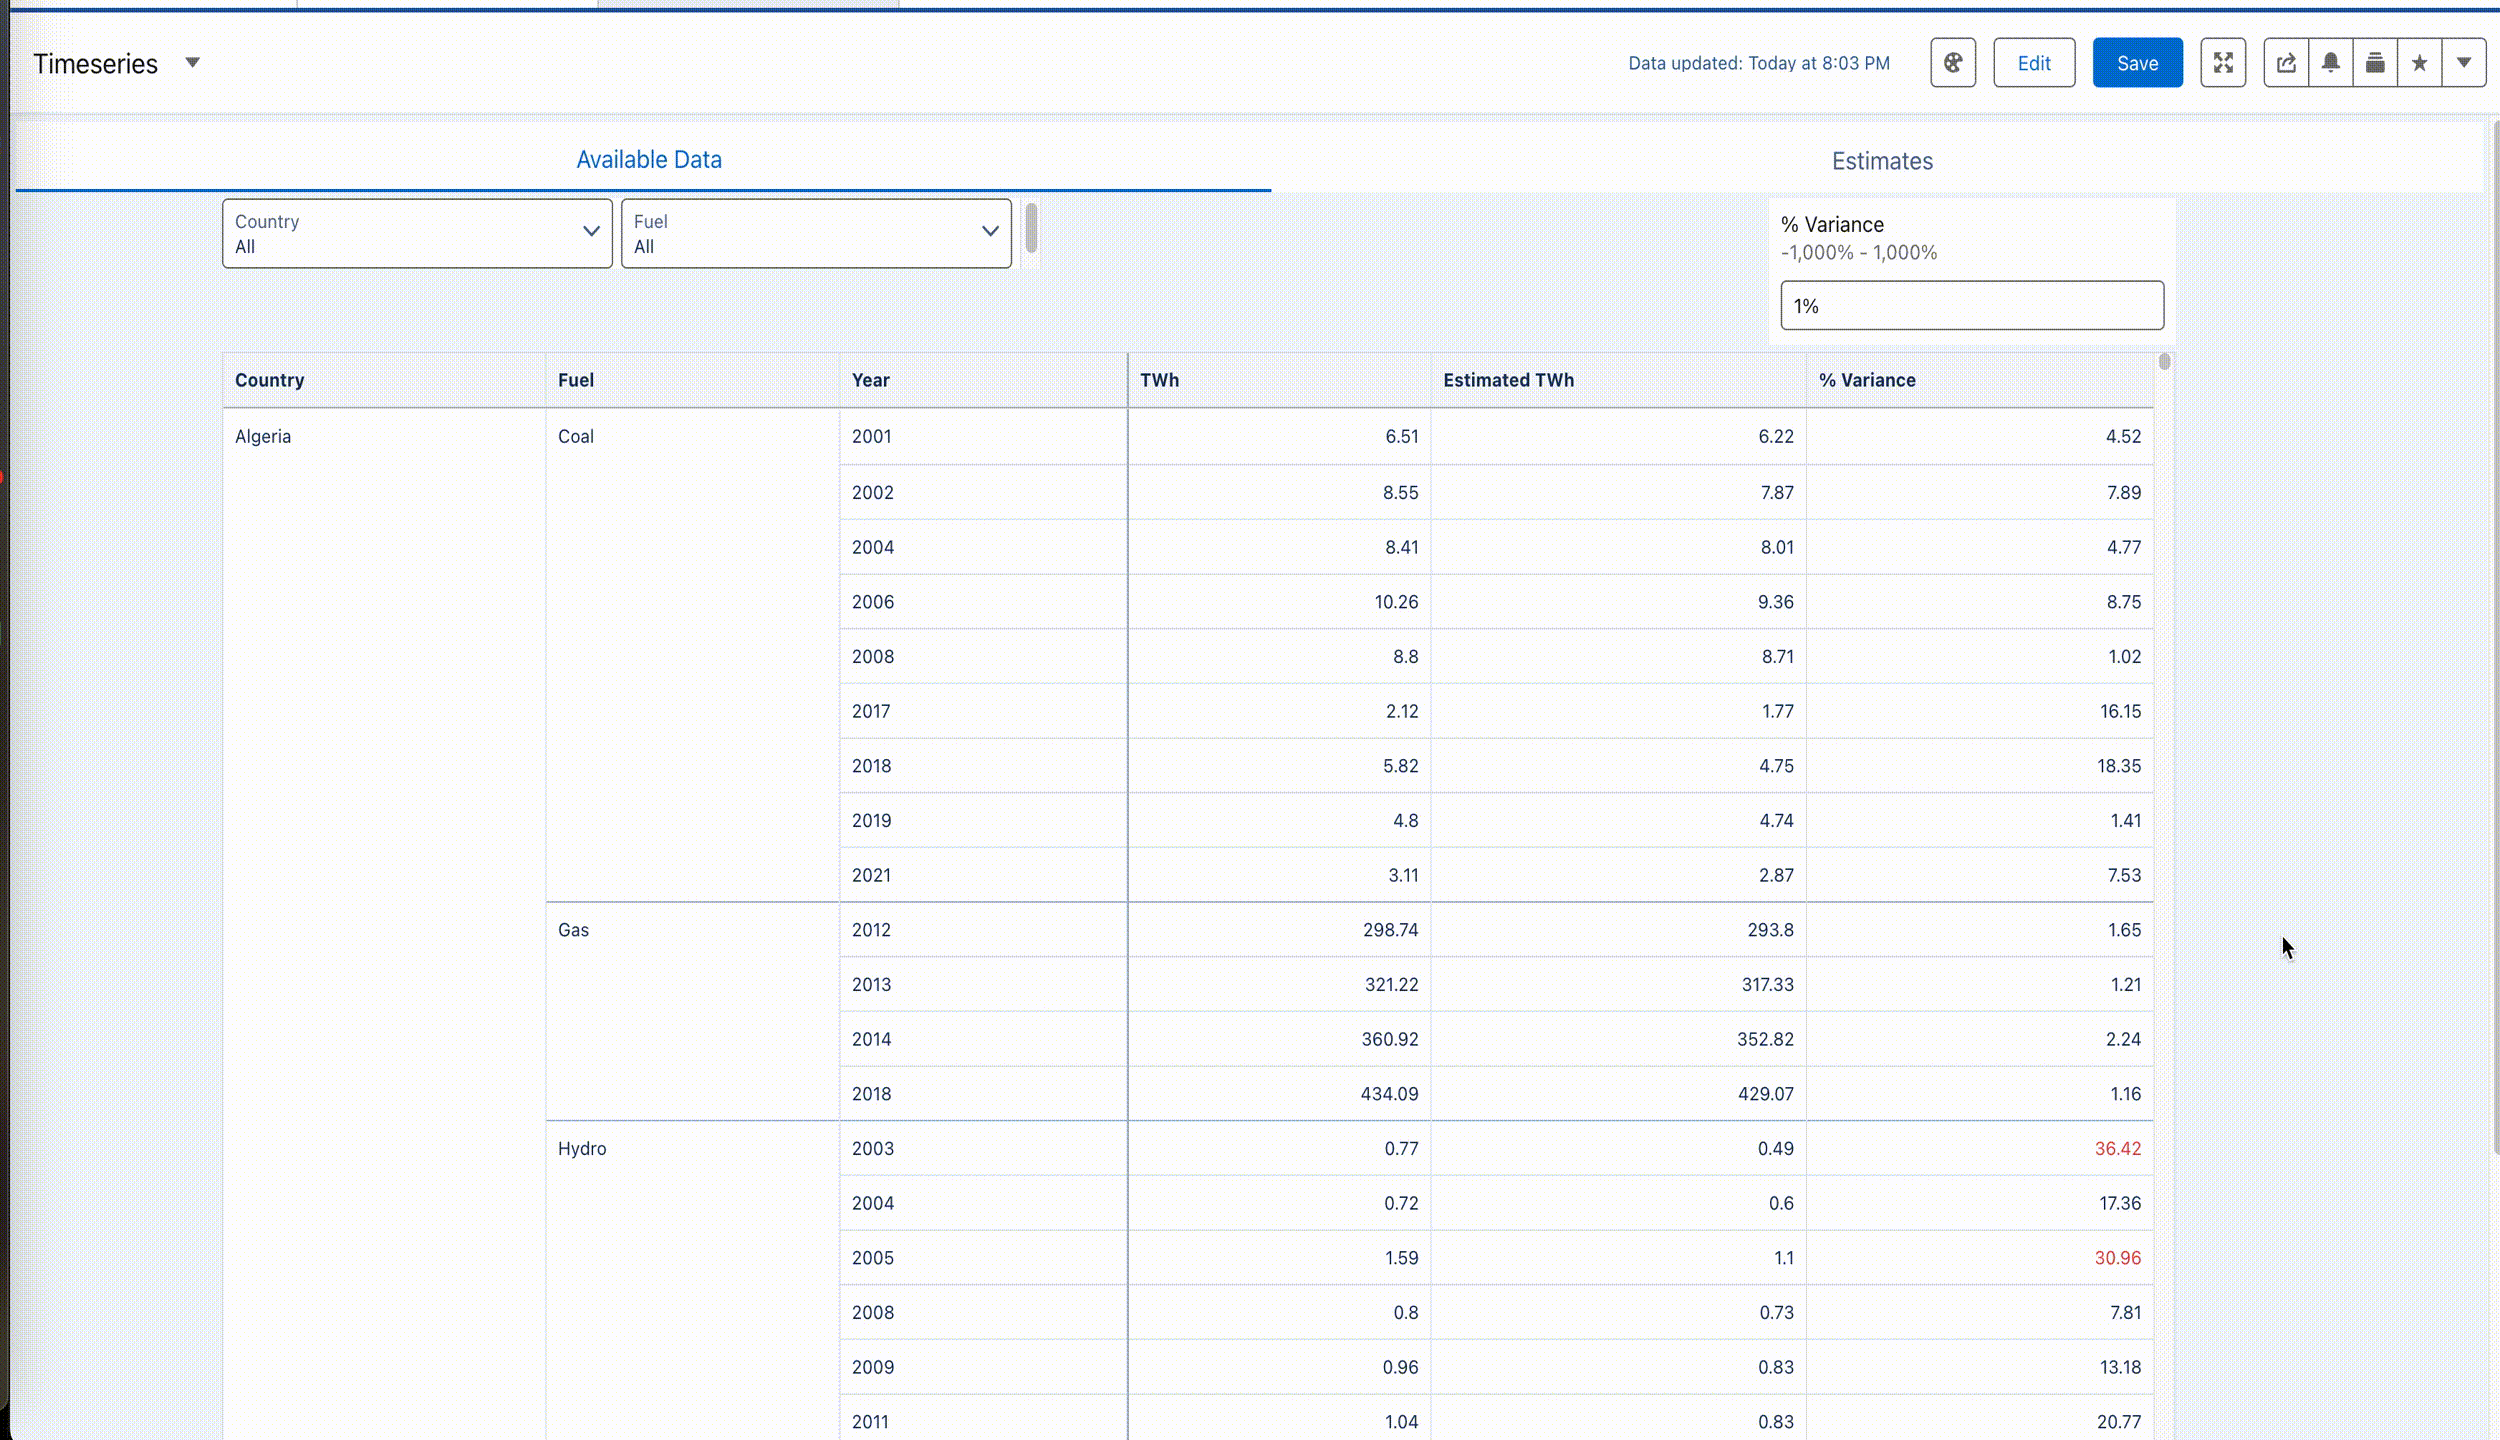2500x1440 pixels.
Task: Open the Country filter dropdown
Action: click(x=417, y=233)
